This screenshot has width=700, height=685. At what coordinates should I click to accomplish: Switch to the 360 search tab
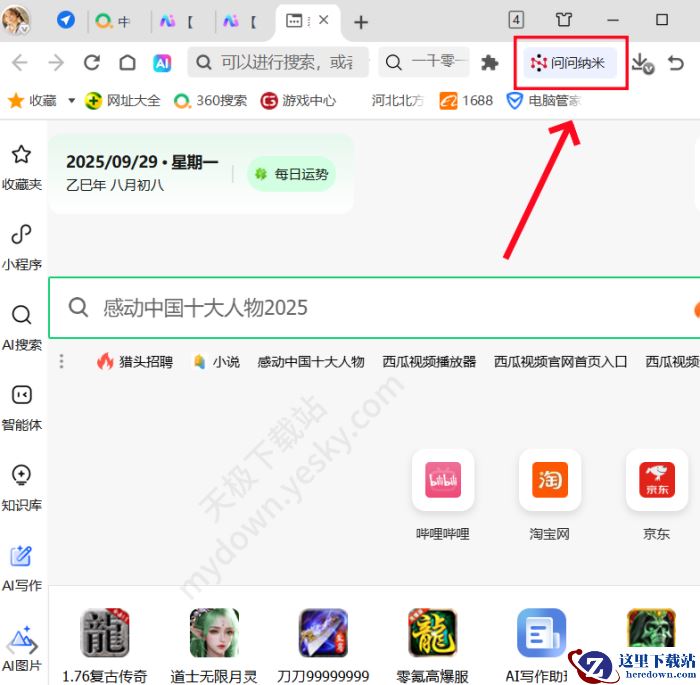[112, 21]
